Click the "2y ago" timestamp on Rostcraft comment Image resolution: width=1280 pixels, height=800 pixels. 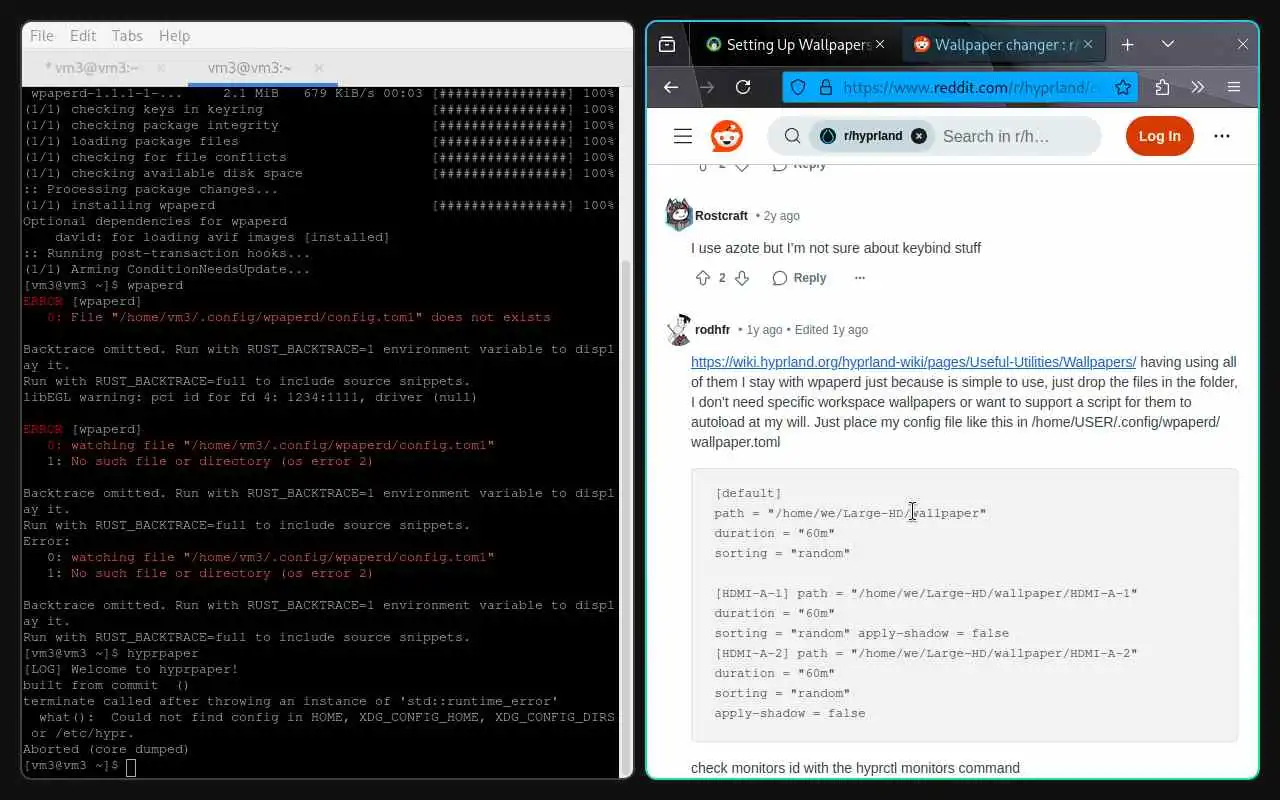781,216
